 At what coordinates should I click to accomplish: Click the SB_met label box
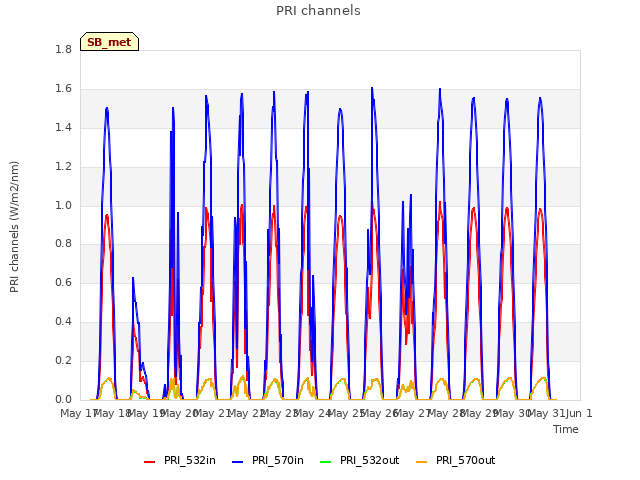[x=109, y=42]
